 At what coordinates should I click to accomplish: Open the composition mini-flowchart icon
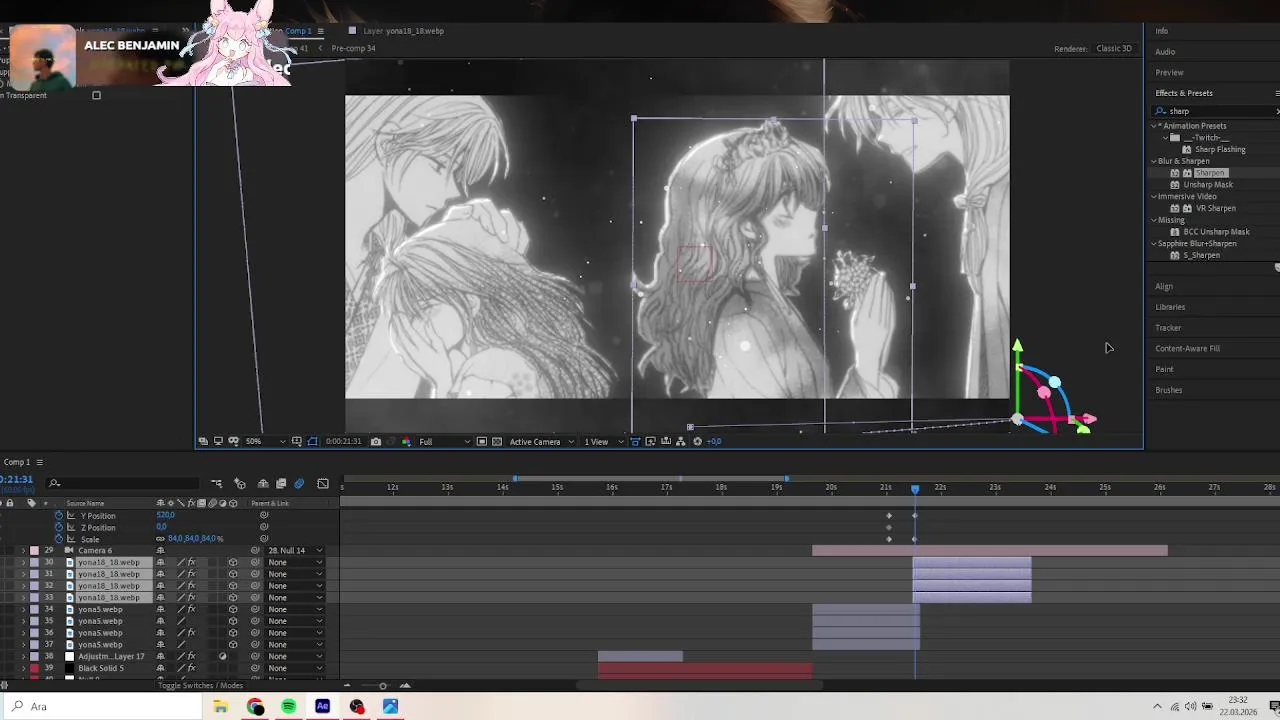coord(216,484)
